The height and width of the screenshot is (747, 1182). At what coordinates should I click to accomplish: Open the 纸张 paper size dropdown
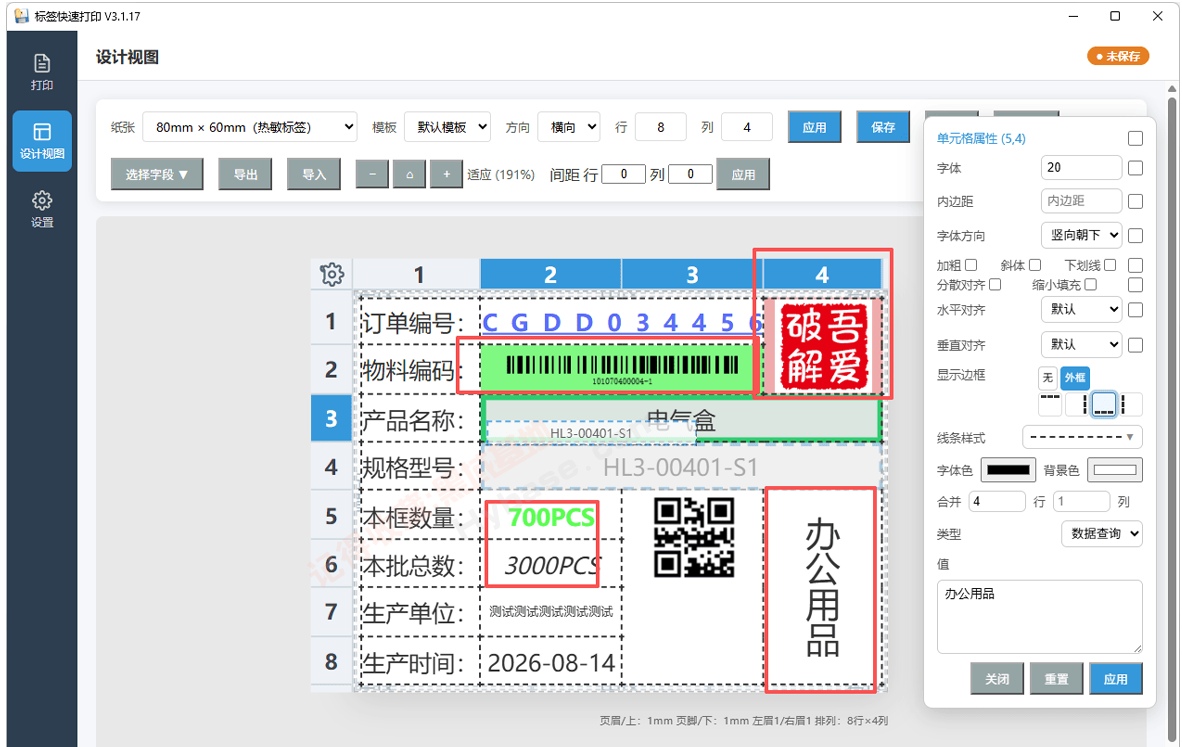pos(249,127)
